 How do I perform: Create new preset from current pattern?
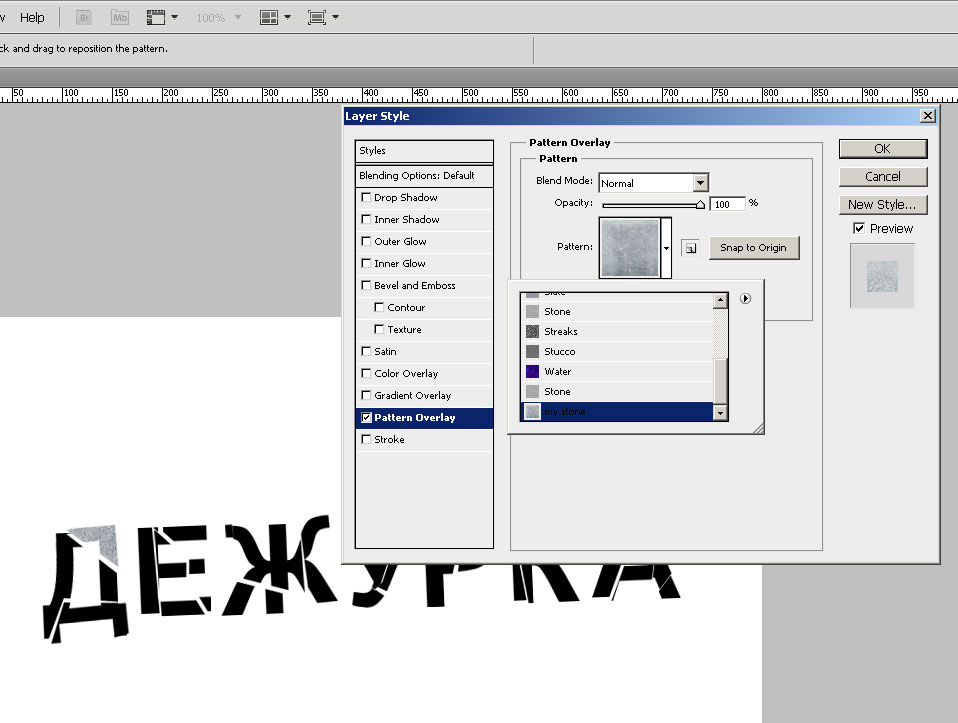pos(690,248)
